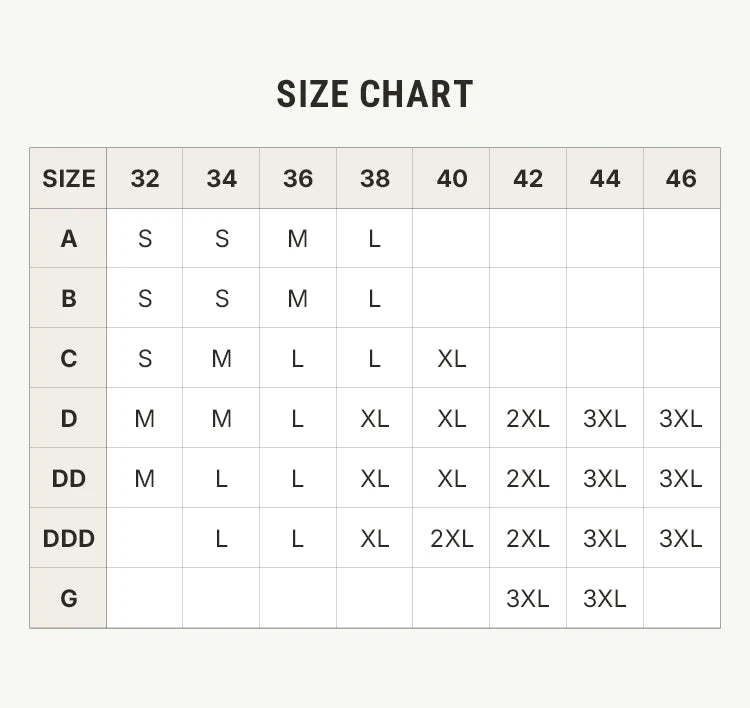The height and width of the screenshot is (708, 750).
Task: Select the 32 band column header
Action: click(x=144, y=178)
